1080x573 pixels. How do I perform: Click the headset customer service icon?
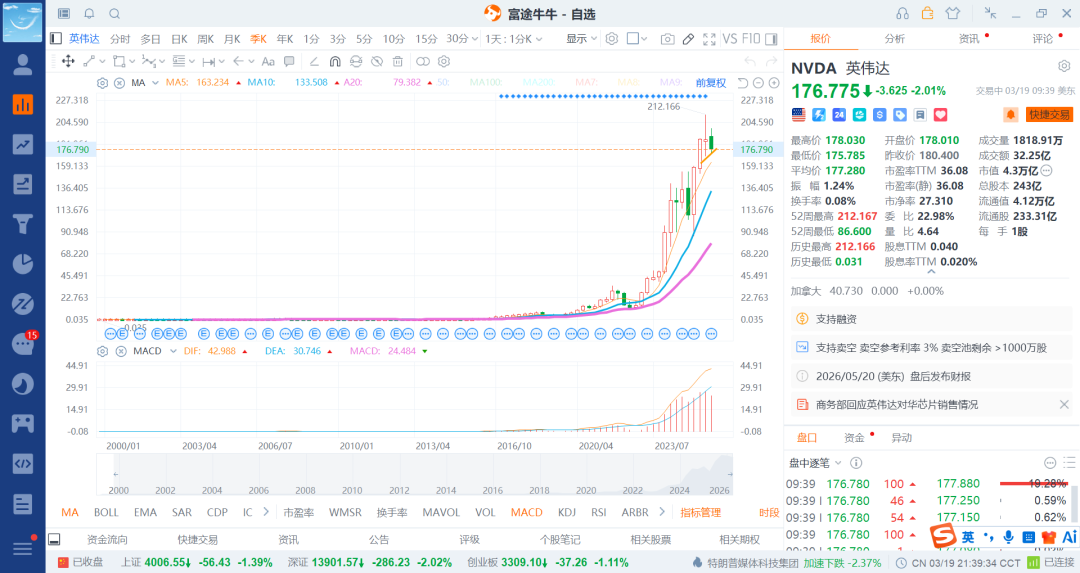point(902,13)
